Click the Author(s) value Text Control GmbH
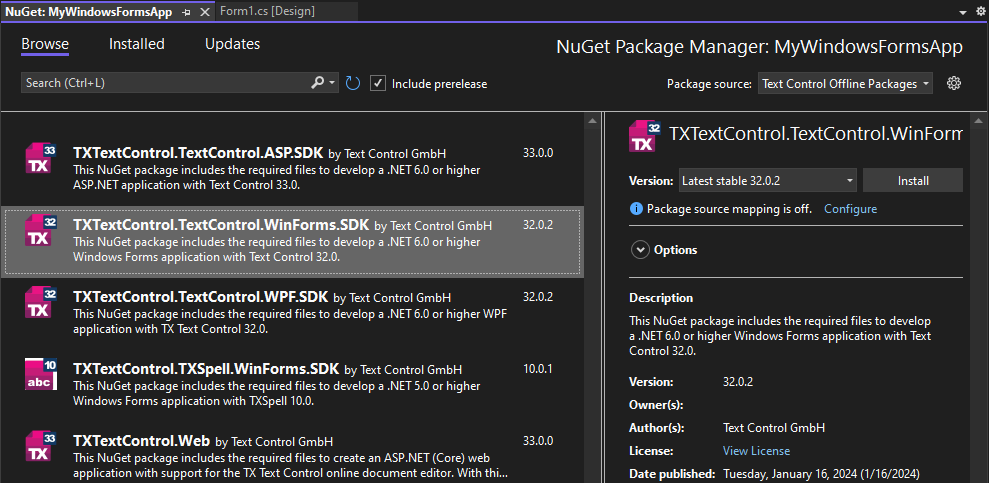The image size is (989, 483). click(774, 428)
